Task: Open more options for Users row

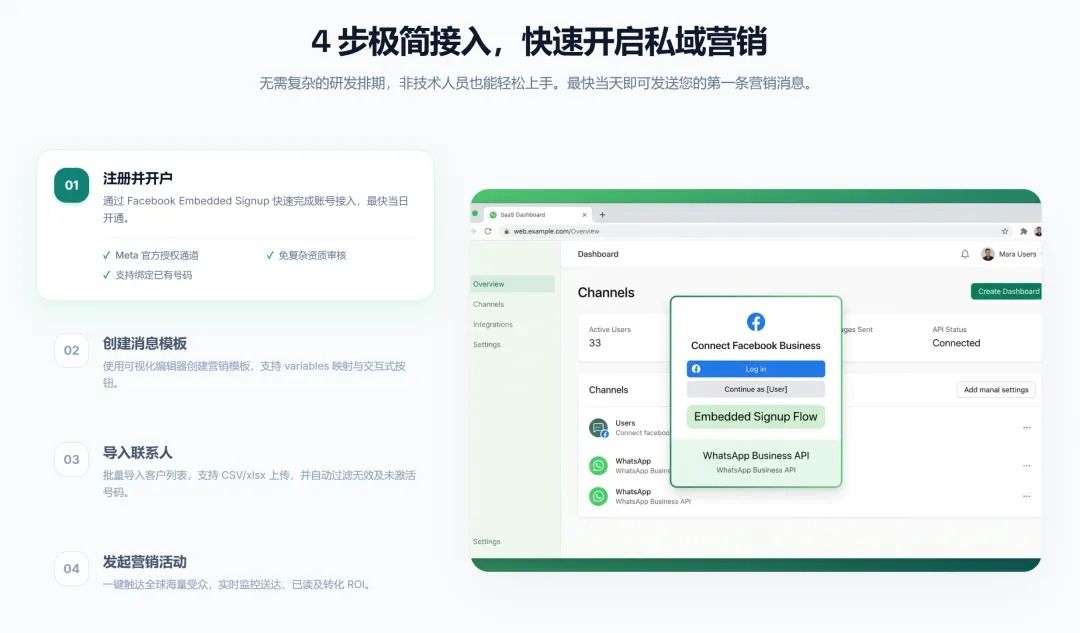Action: point(1026,428)
